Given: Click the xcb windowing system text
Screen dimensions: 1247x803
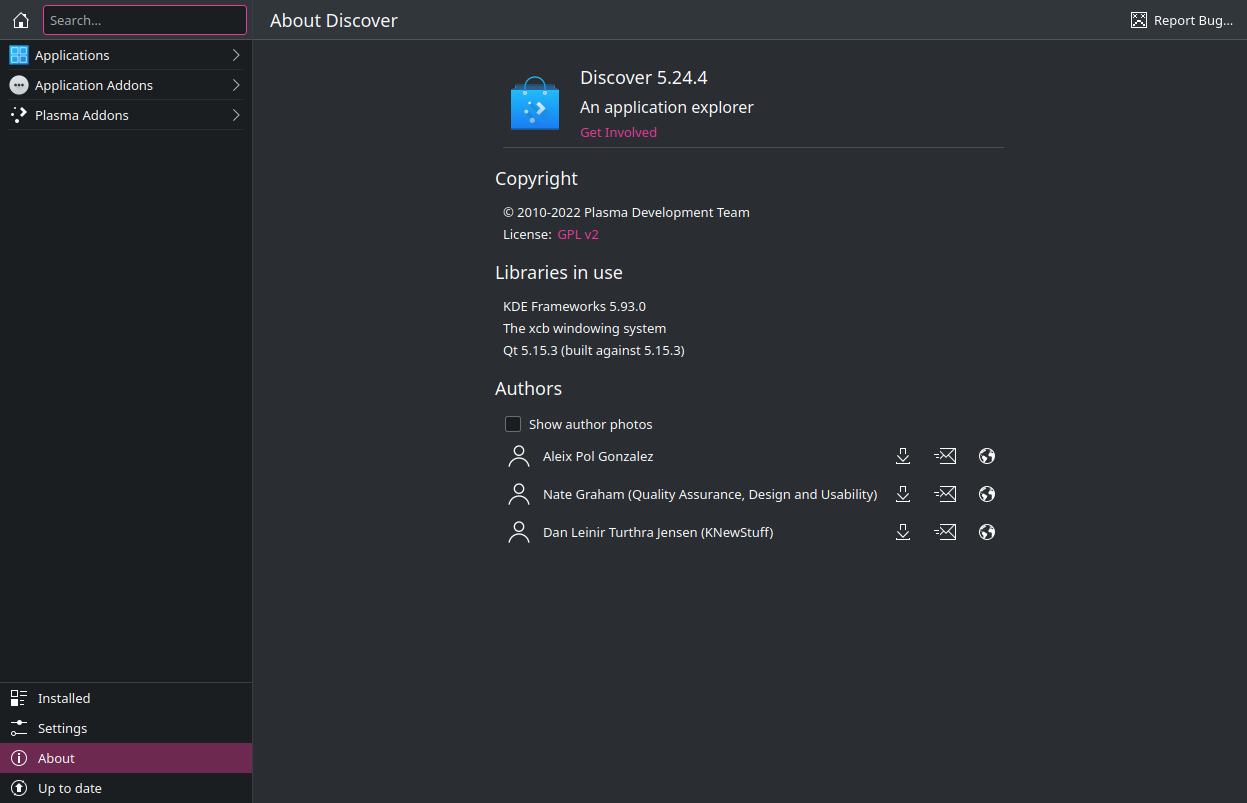Looking at the screenshot, I should [584, 328].
